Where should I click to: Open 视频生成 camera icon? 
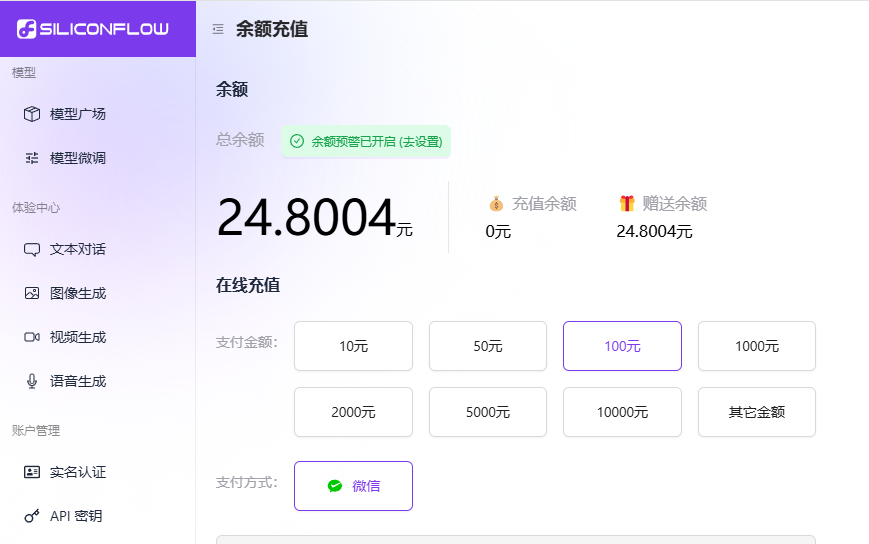pyautogui.click(x=32, y=337)
